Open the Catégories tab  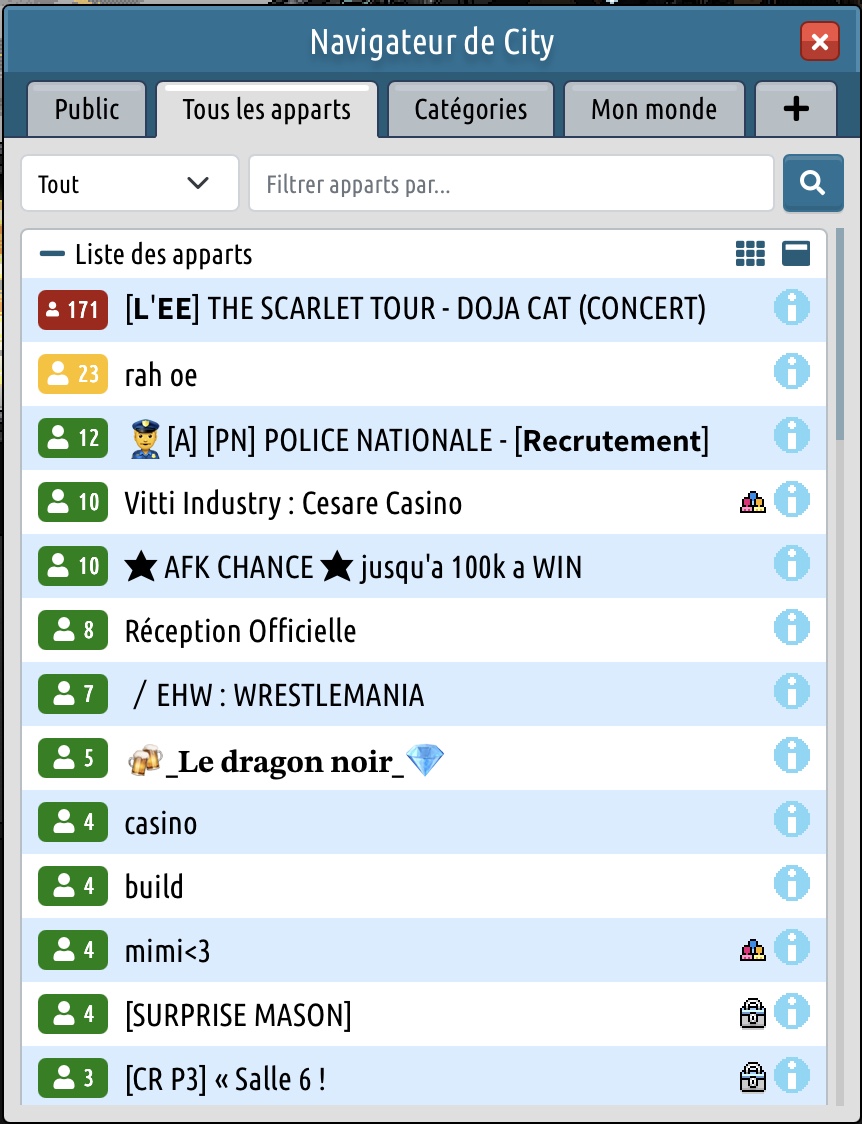click(470, 108)
